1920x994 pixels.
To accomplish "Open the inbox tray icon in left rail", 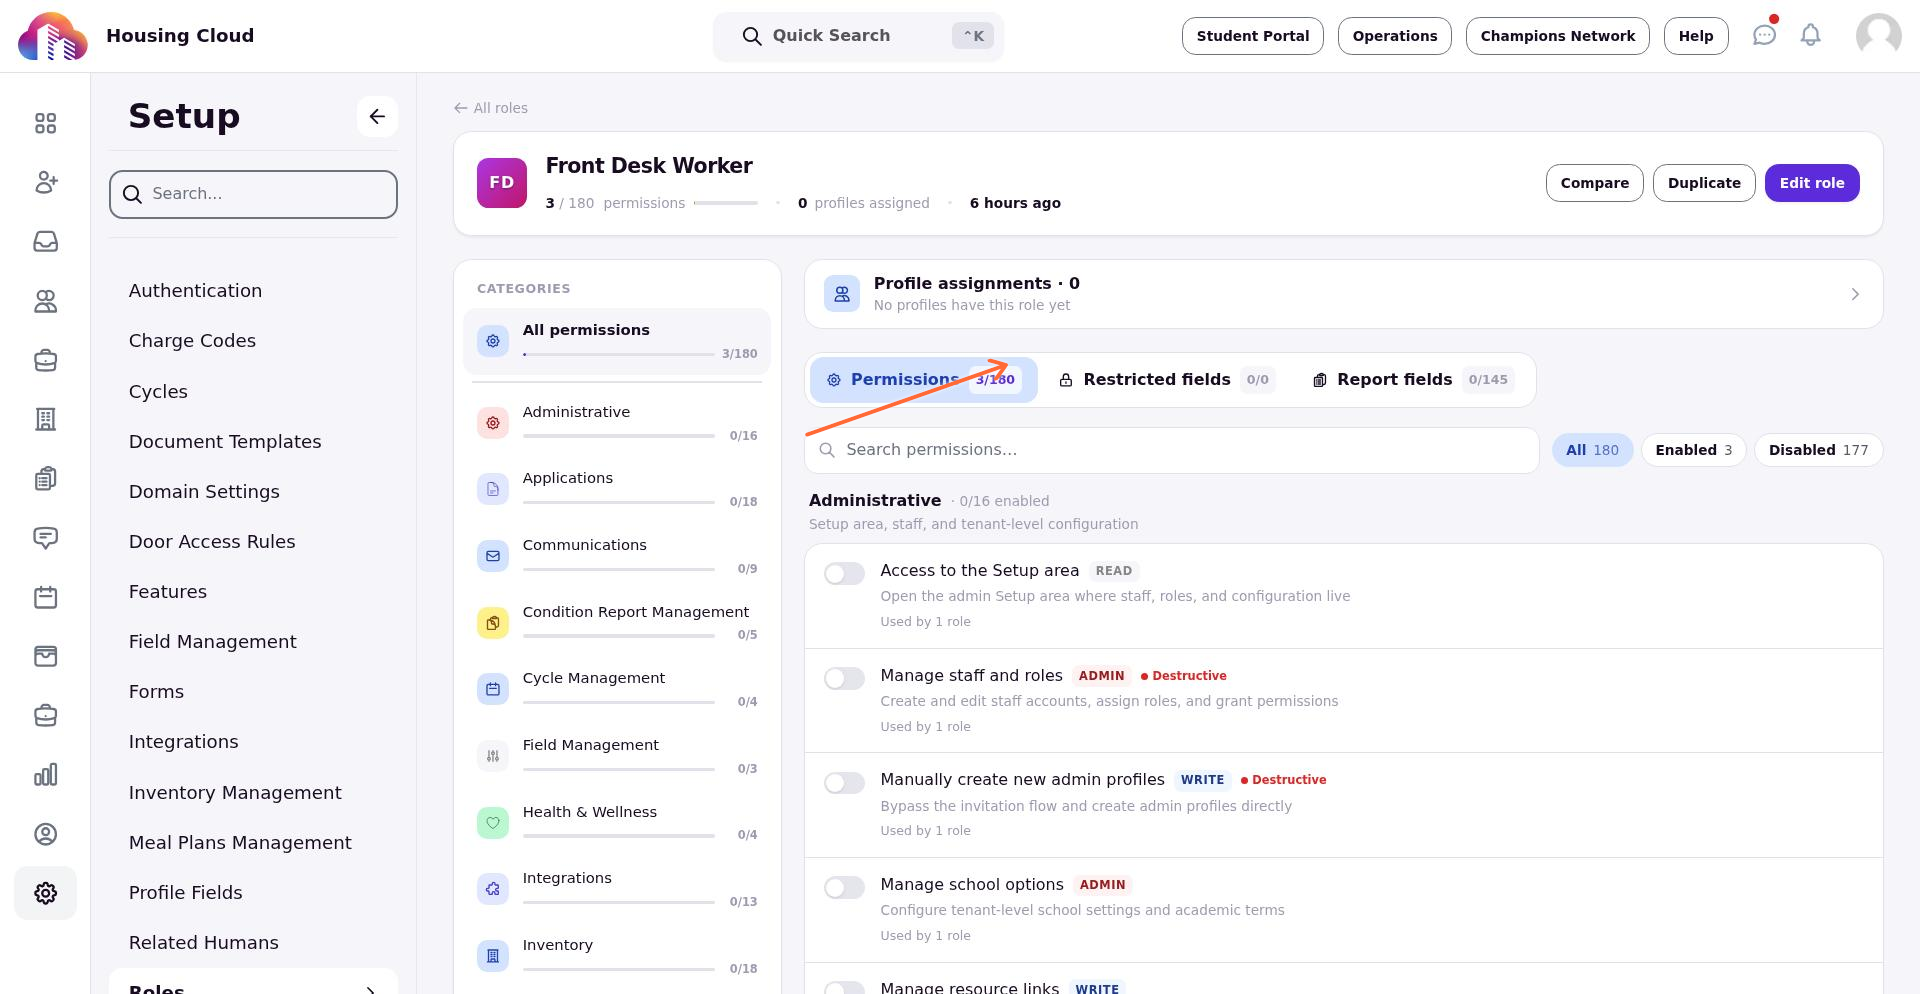I will 45,242.
